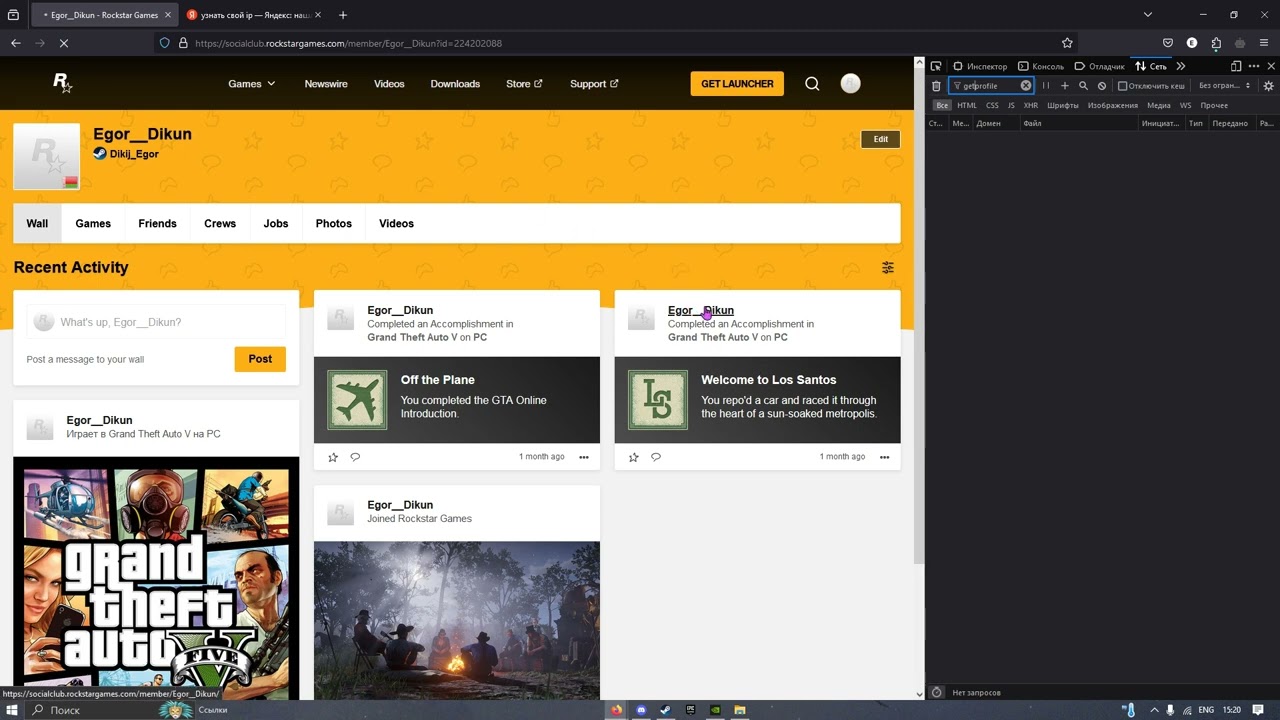Show more devtools tabs chevron
The width and height of the screenshot is (1280, 720).
click(x=1181, y=66)
